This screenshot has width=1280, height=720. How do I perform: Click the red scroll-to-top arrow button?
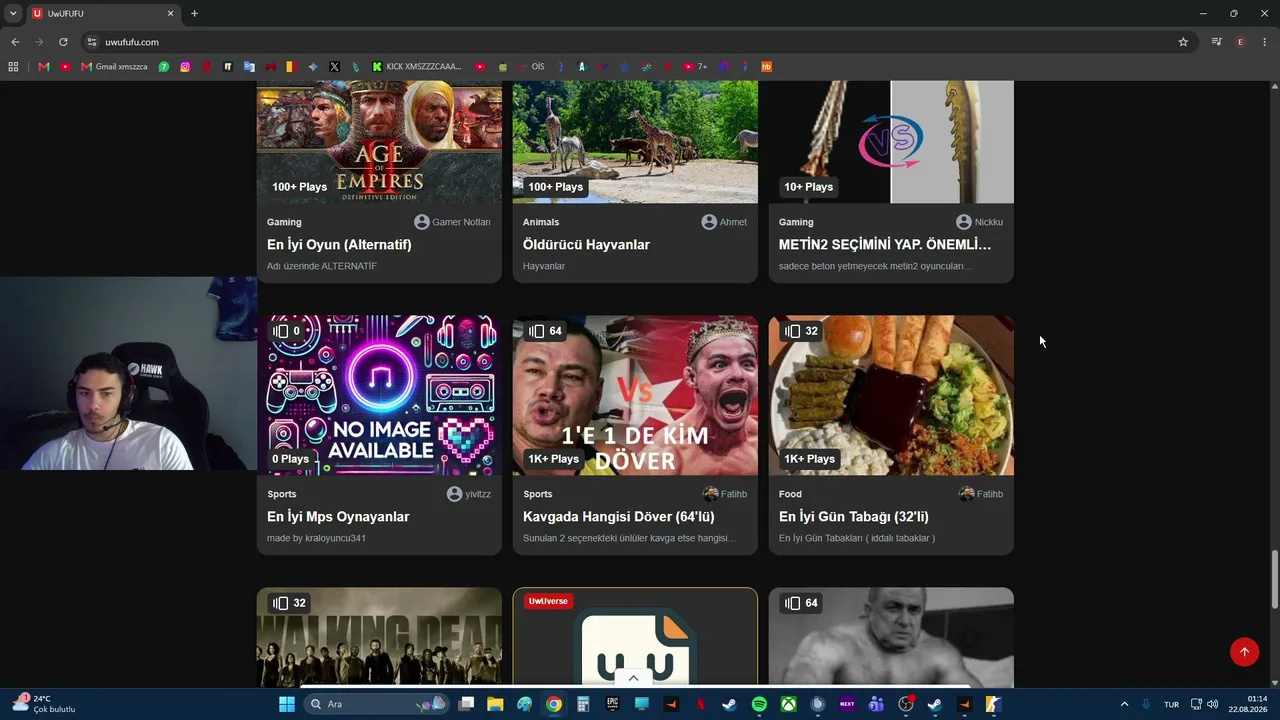(1244, 652)
